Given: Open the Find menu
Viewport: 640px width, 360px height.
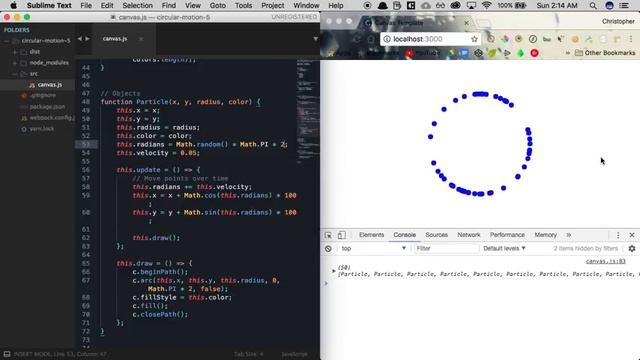Looking at the screenshot, I should coord(169,5).
